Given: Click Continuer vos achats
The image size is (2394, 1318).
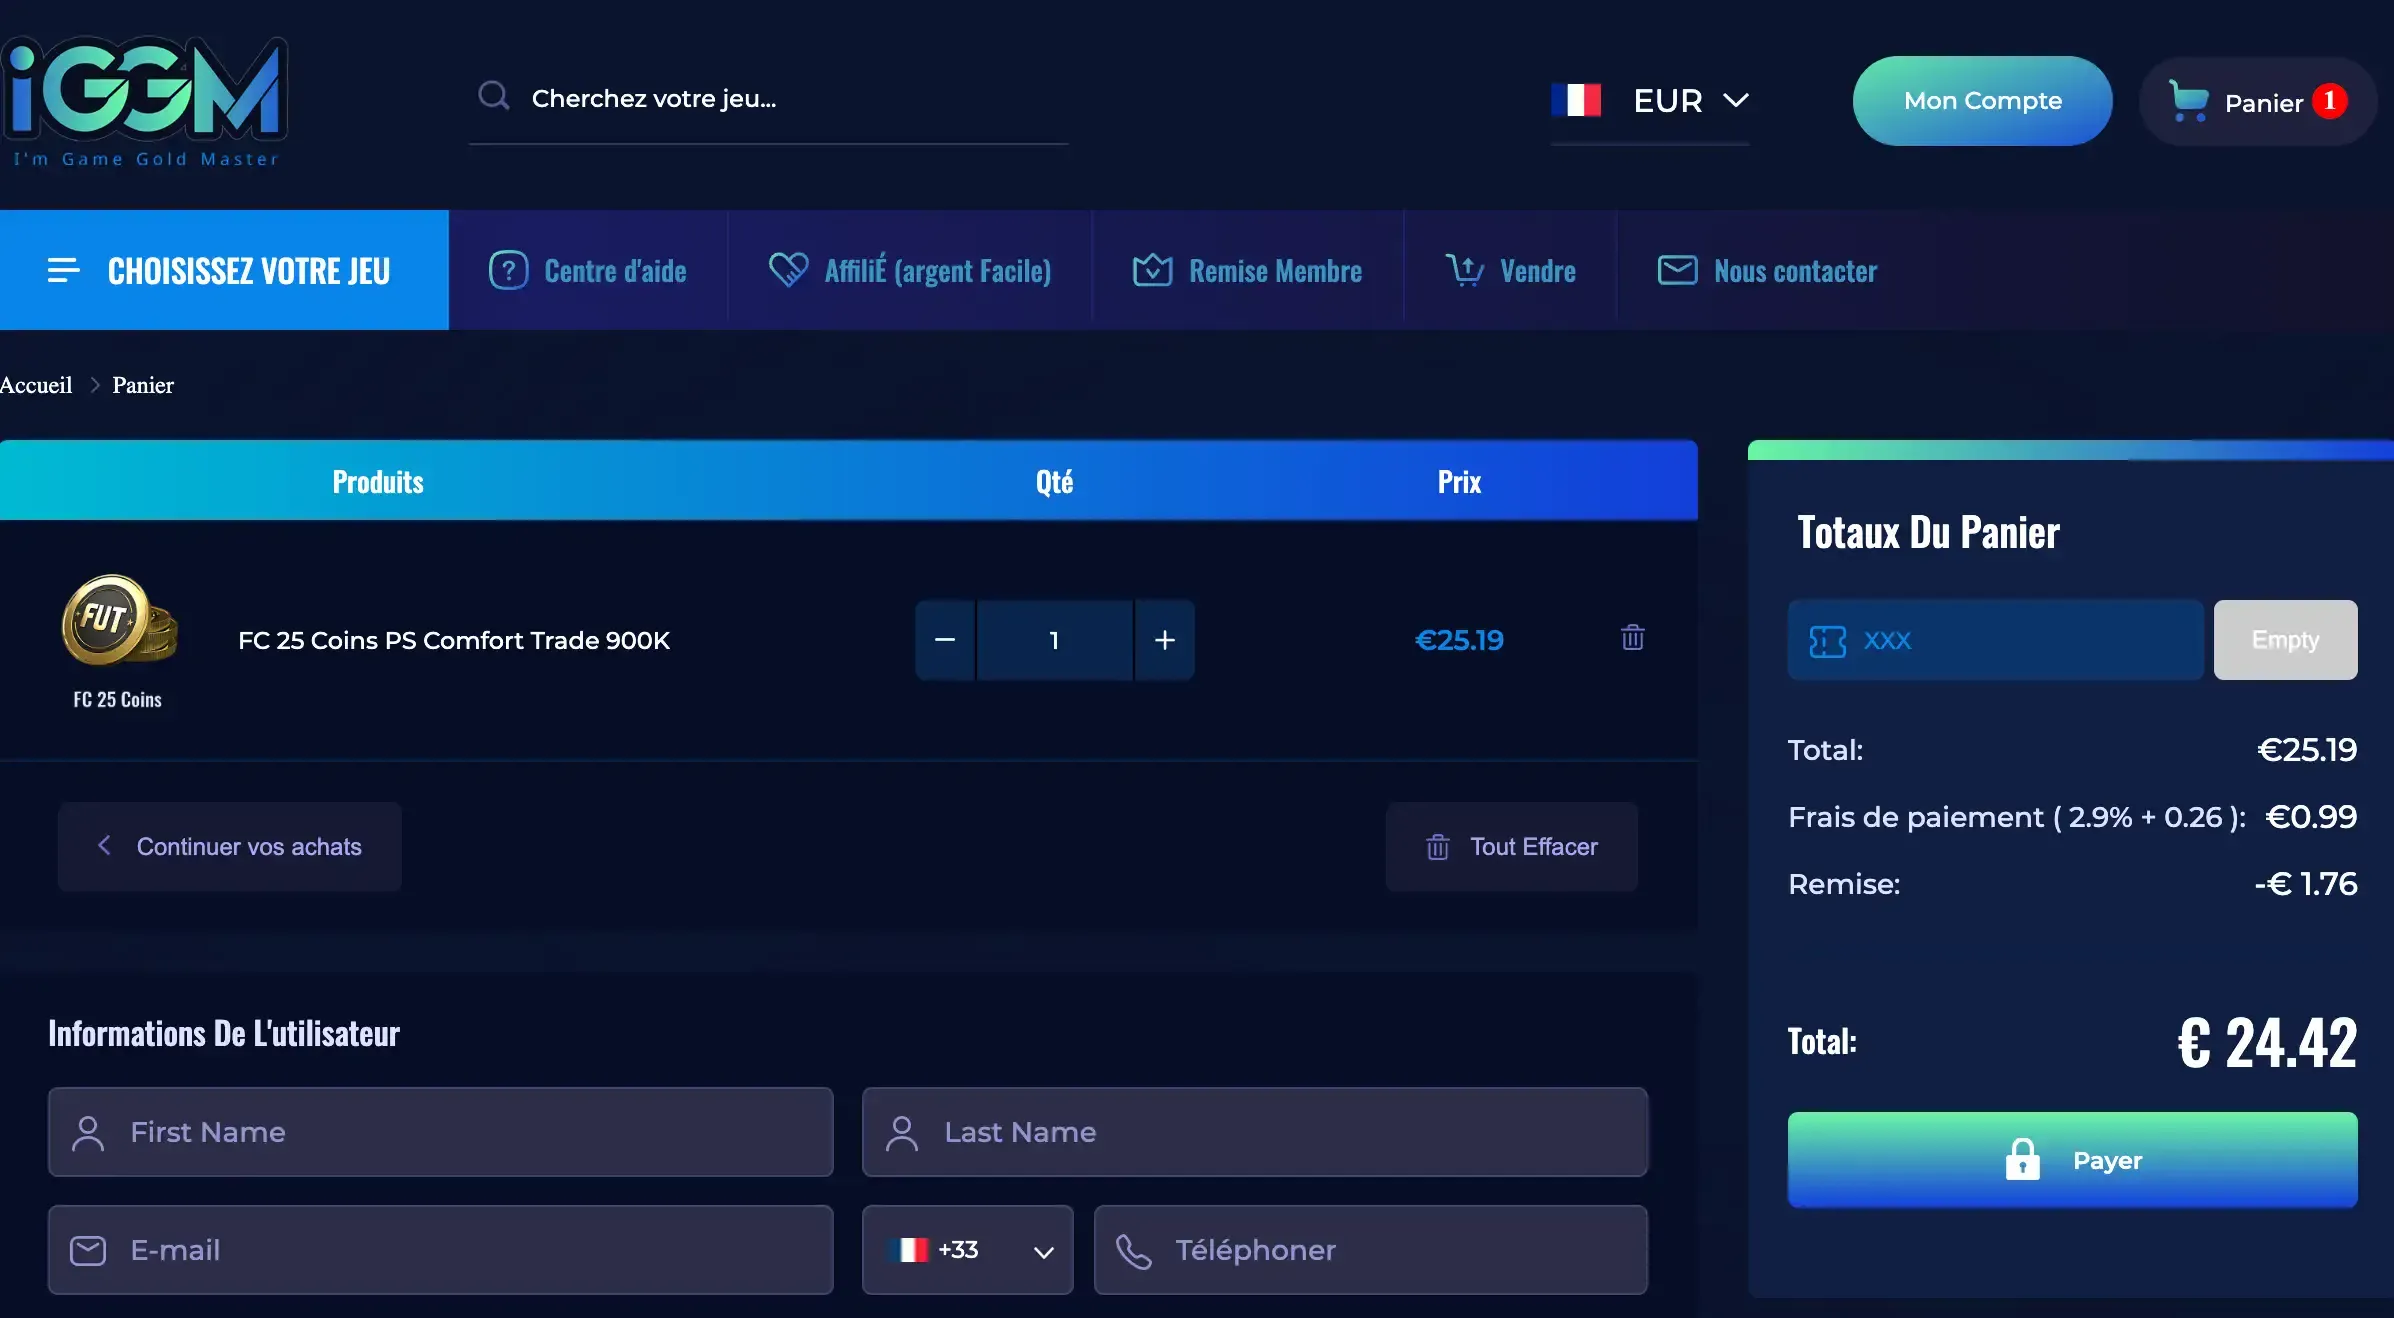Looking at the screenshot, I should click(230, 847).
